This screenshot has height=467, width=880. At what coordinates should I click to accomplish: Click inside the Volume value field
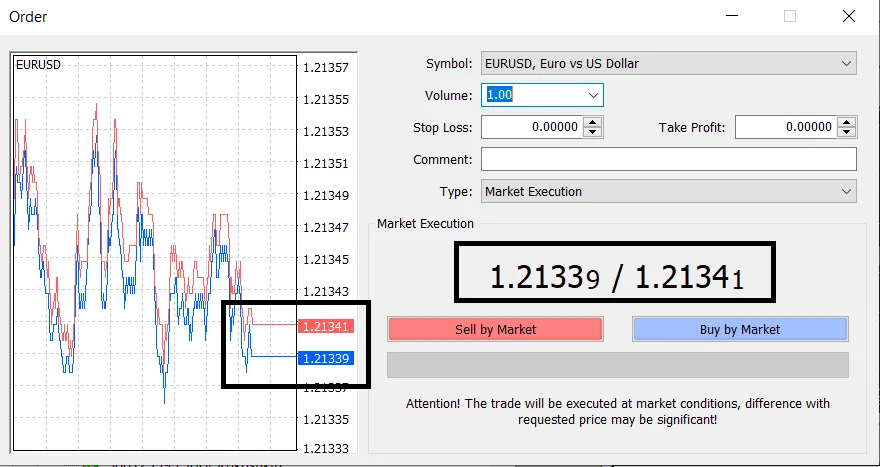coord(532,96)
